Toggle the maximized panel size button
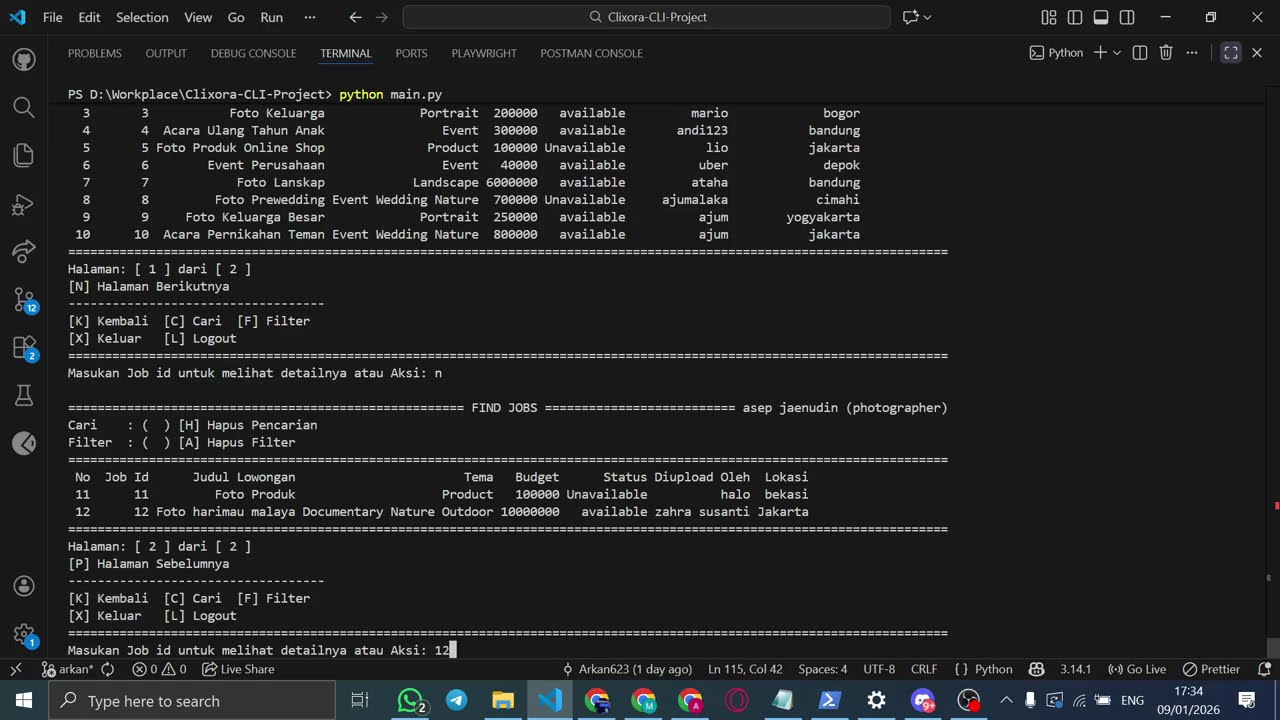The image size is (1280, 720). (x=1231, y=53)
